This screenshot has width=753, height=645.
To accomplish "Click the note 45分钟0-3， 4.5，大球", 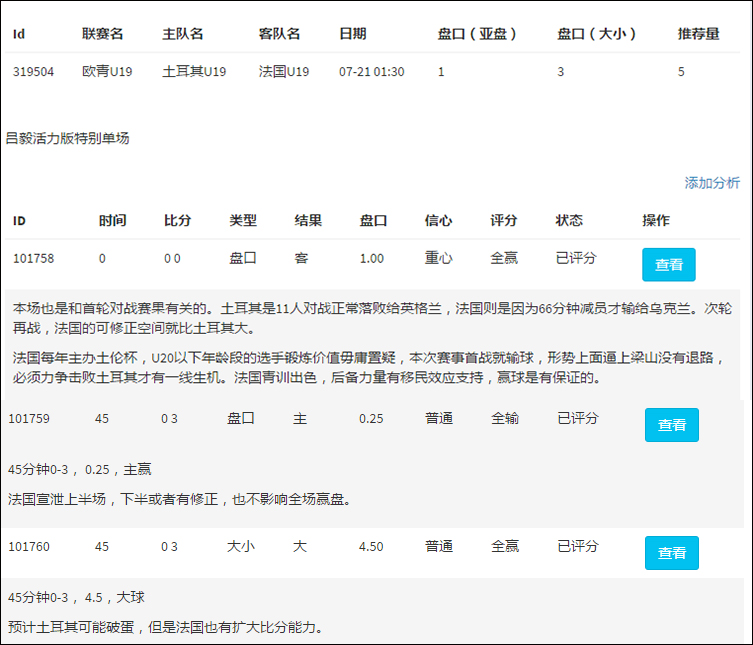I will coord(76,597).
